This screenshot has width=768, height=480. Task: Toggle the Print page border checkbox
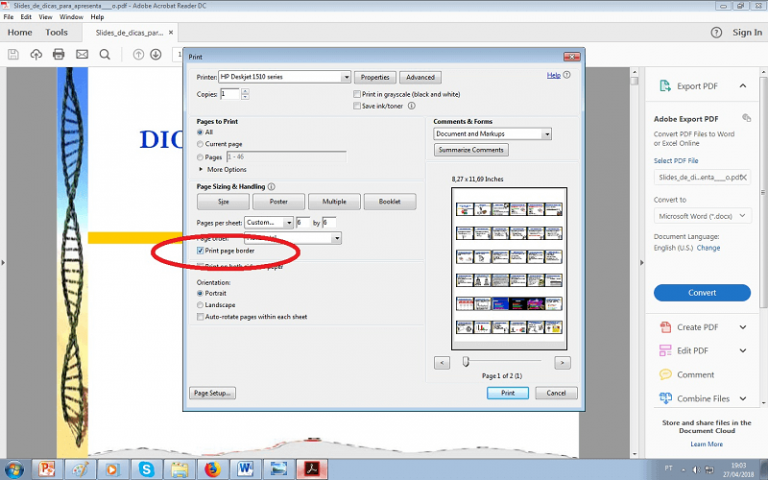pos(201,251)
